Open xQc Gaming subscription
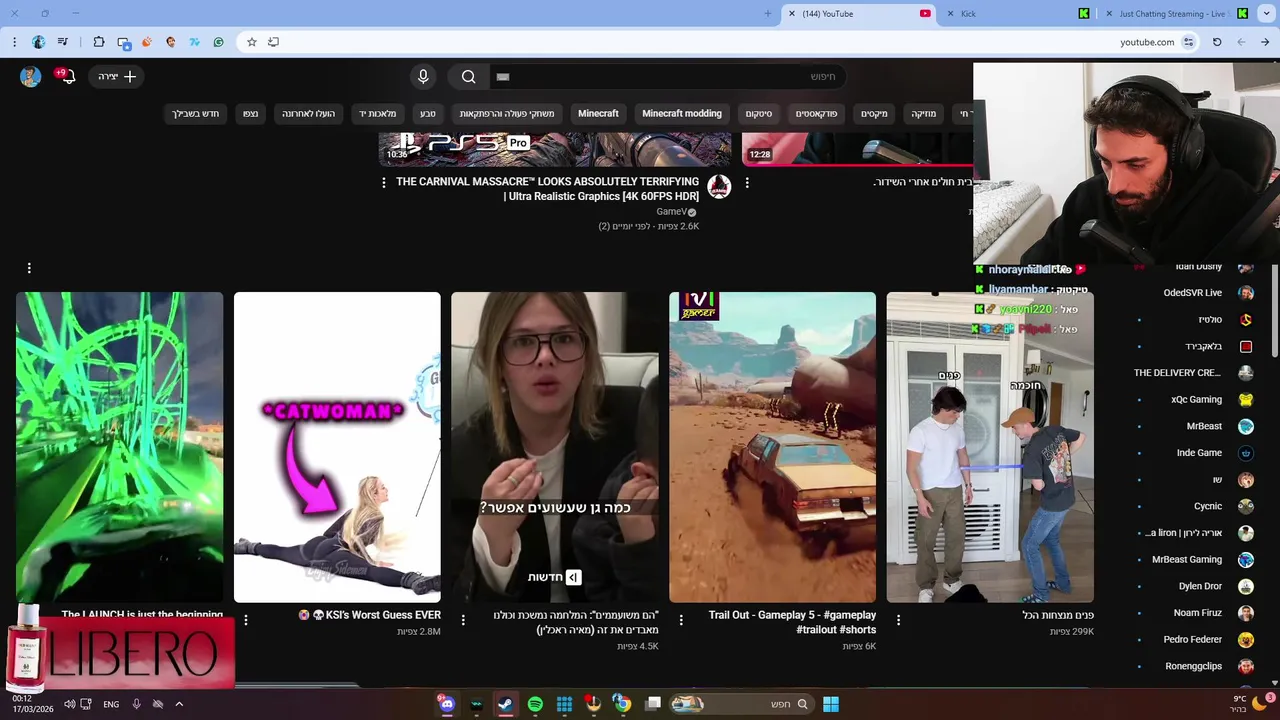Viewport: 1280px width, 720px height. coord(1196,399)
